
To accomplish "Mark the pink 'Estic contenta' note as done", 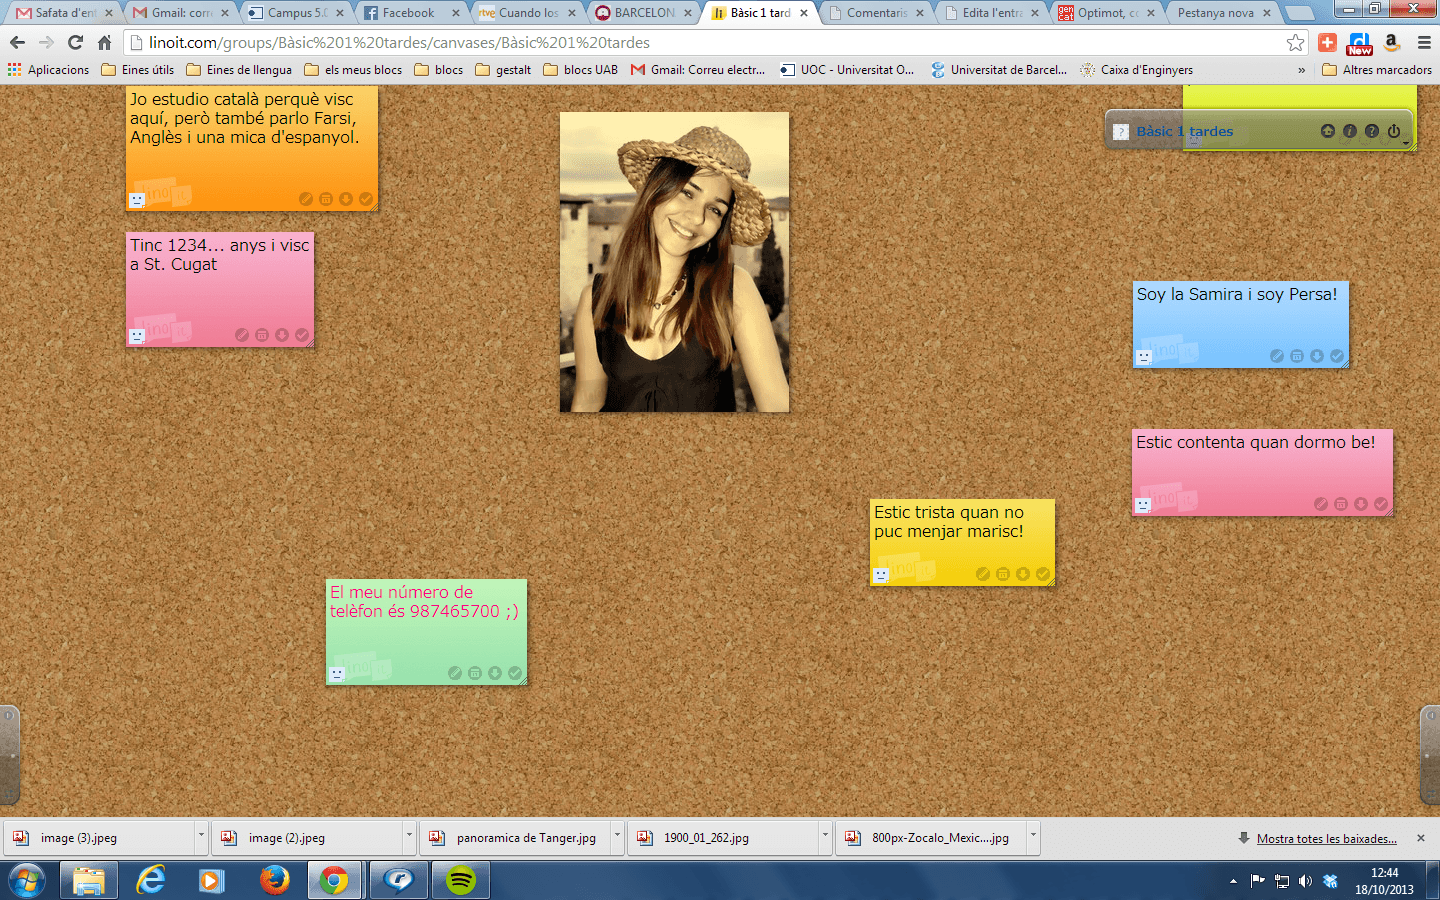I will tap(1381, 504).
